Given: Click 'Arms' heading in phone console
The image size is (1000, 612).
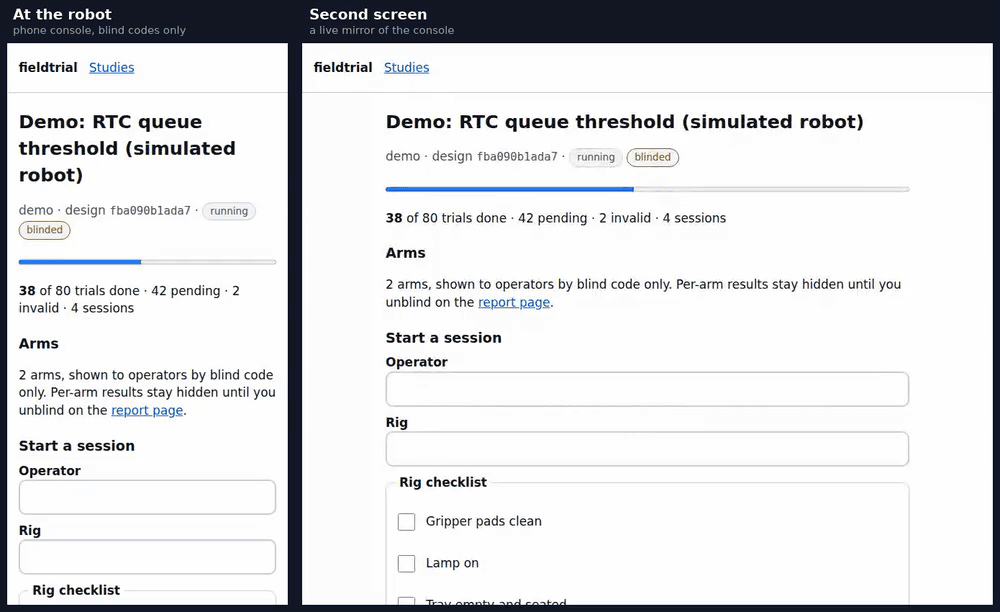Looking at the screenshot, I should pyautogui.click(x=38, y=344).
